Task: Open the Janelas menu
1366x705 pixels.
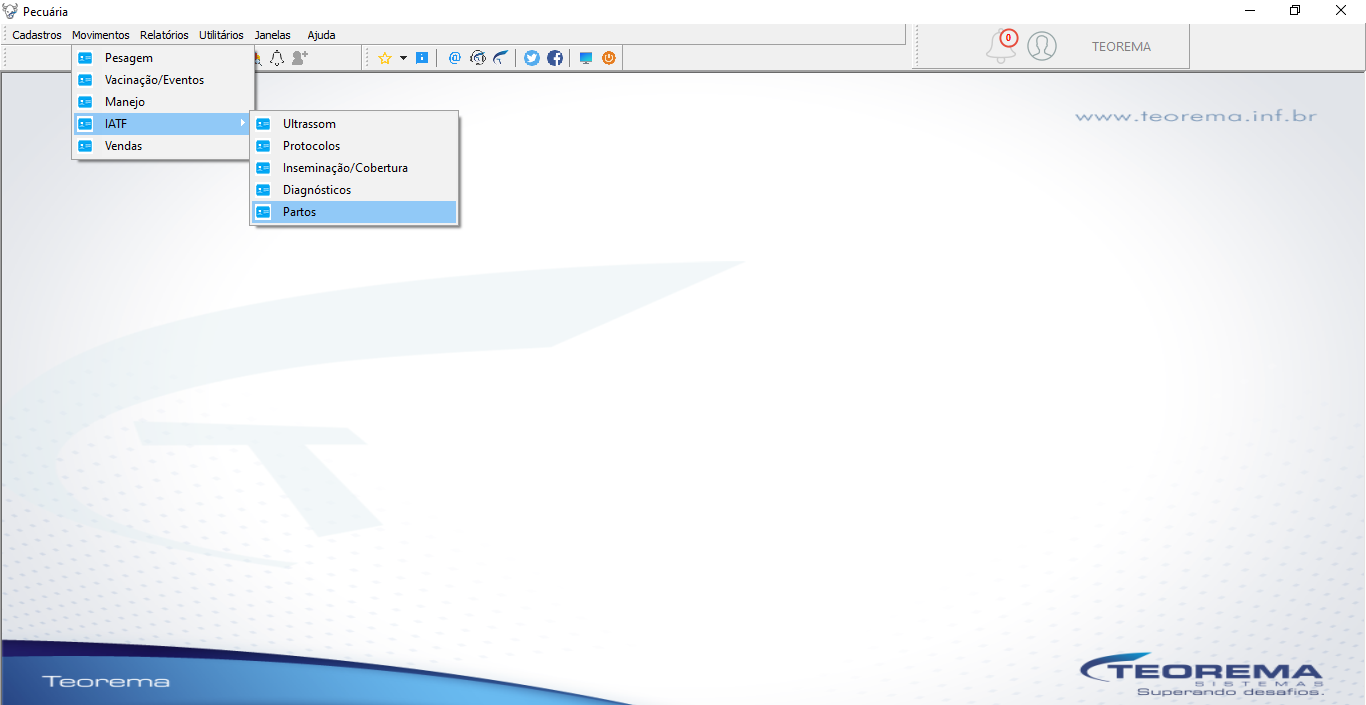Action: pos(273,35)
